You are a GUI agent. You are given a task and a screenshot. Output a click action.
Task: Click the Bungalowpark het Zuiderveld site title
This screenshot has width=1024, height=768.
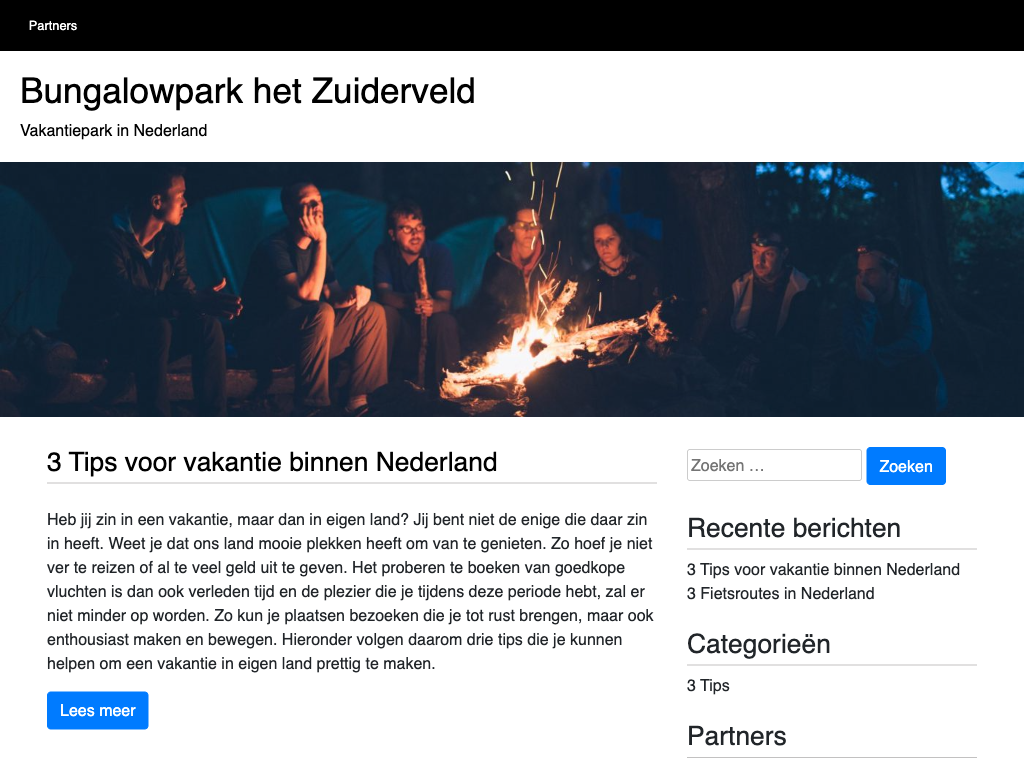248,91
